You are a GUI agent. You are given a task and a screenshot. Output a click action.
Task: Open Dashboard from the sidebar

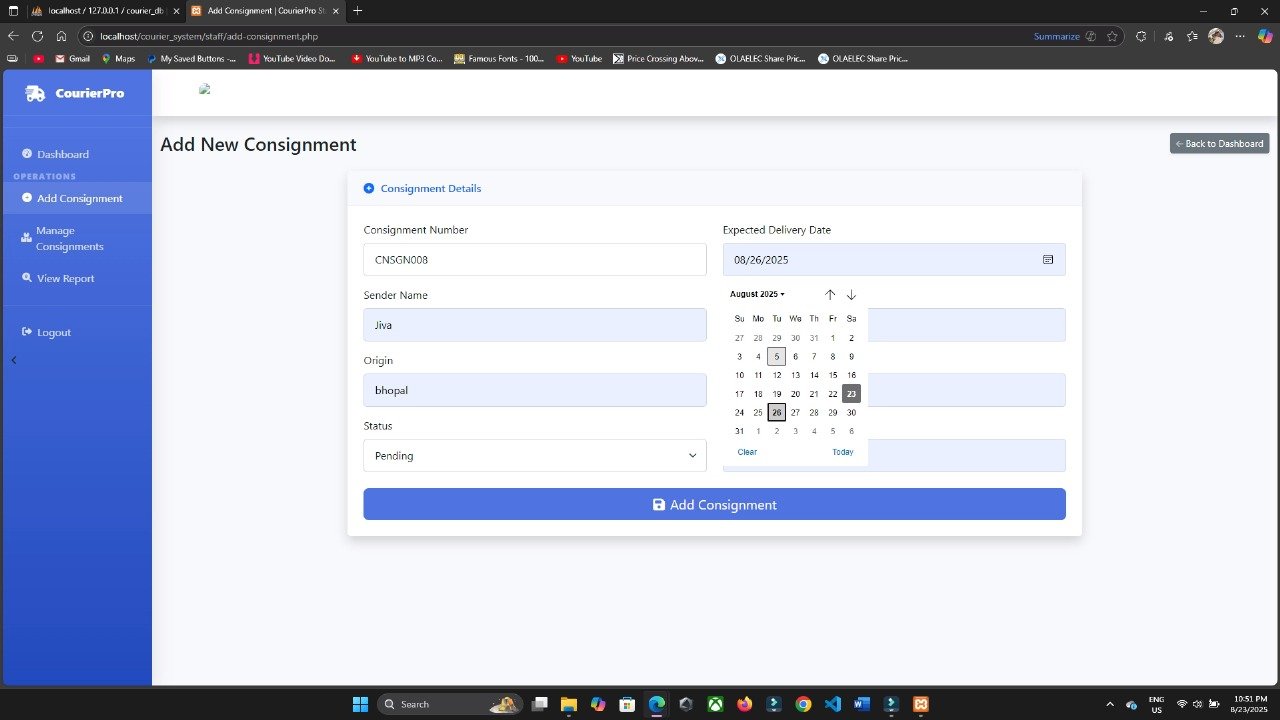click(63, 154)
